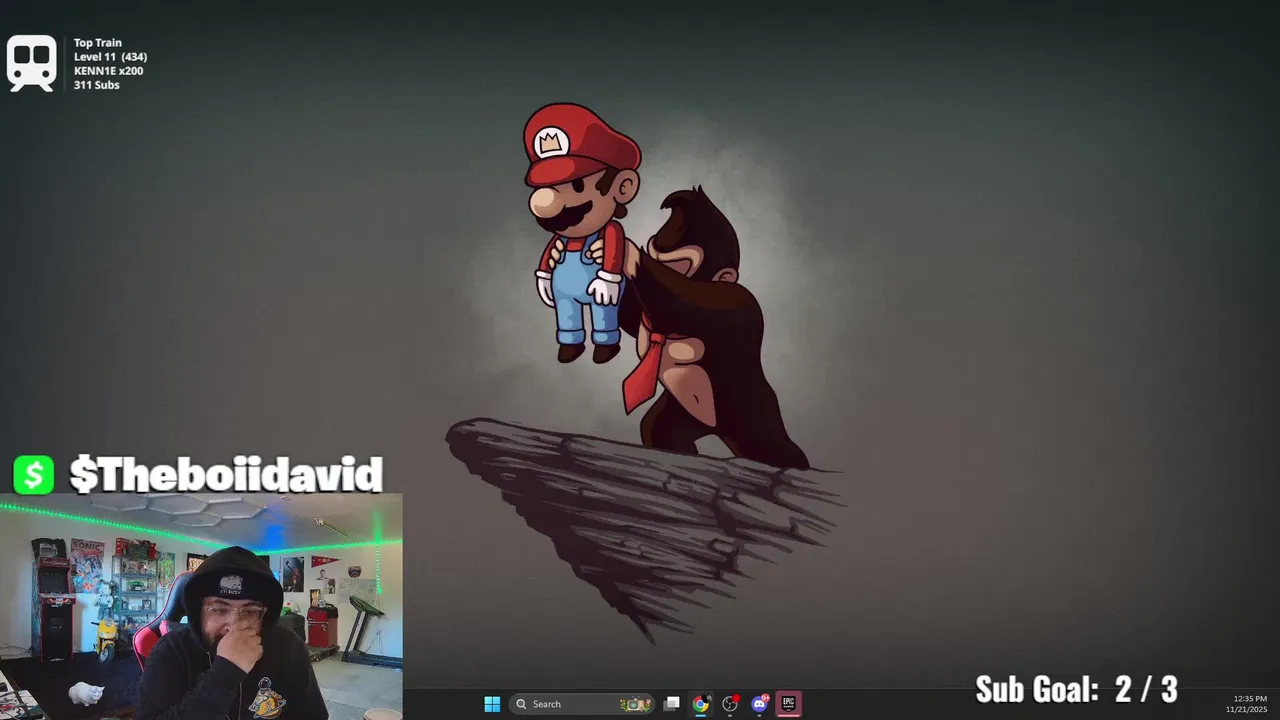Click the Top Train label
1280x720 pixels.
[97, 43]
